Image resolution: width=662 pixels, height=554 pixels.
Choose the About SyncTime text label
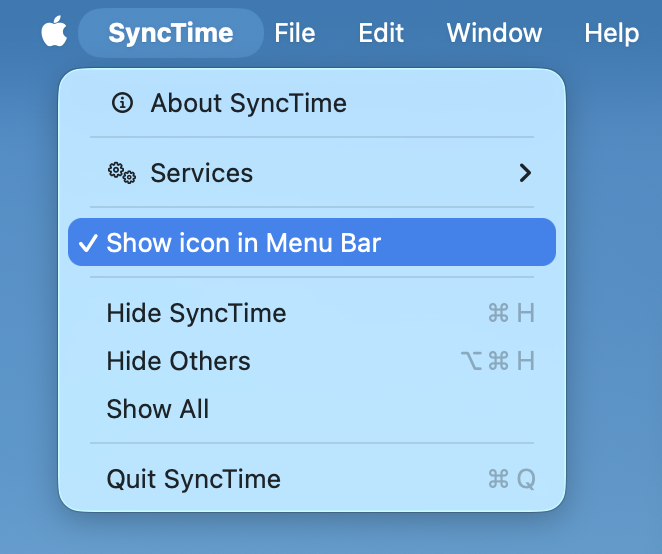[x=248, y=103]
